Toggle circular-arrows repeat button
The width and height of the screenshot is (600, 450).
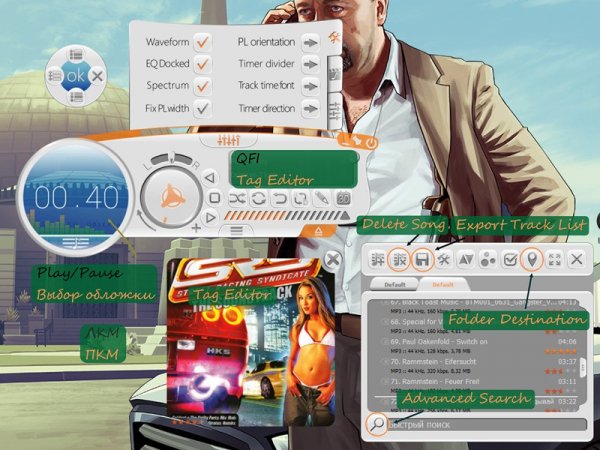258,199
